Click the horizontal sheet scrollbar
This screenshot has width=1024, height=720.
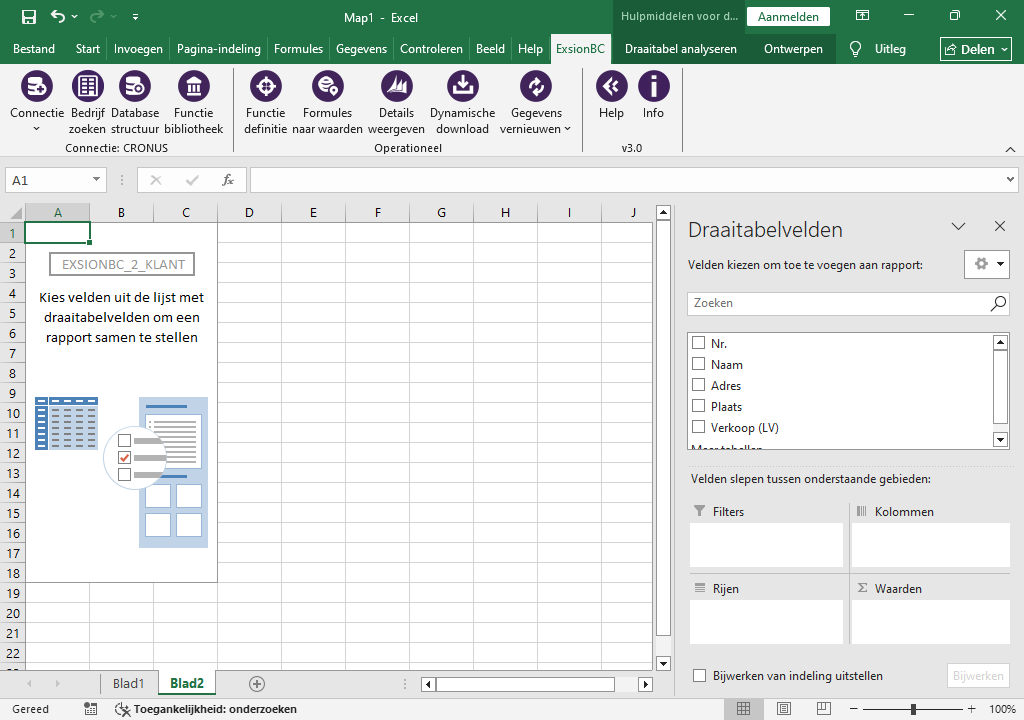tap(525, 684)
